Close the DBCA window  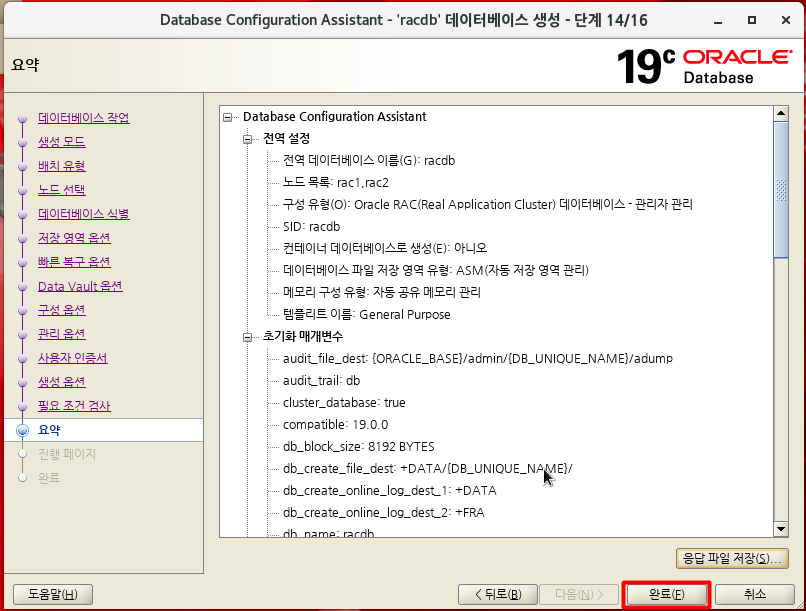(x=785, y=21)
